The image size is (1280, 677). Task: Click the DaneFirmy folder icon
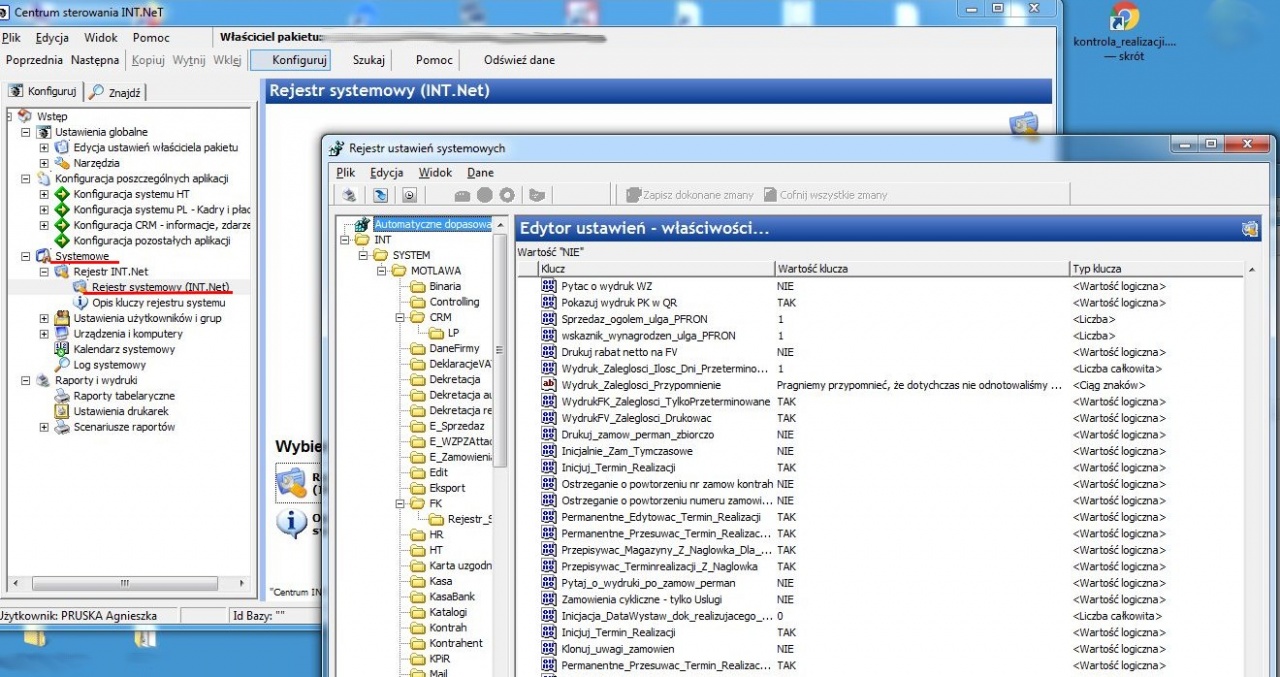coord(418,349)
